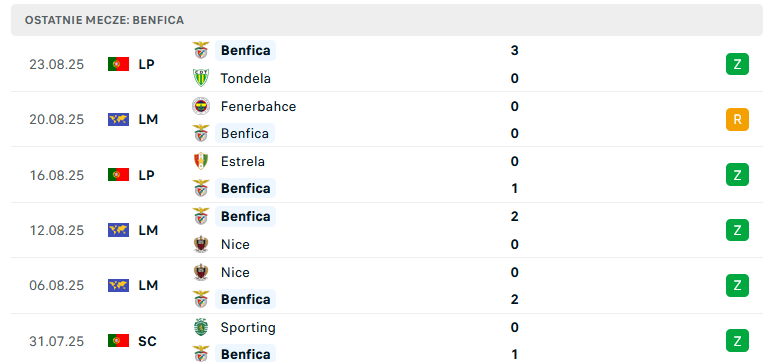Click the Sporting club crest icon
Image resolution: width=763 pixels, height=362 pixels.
(x=201, y=327)
